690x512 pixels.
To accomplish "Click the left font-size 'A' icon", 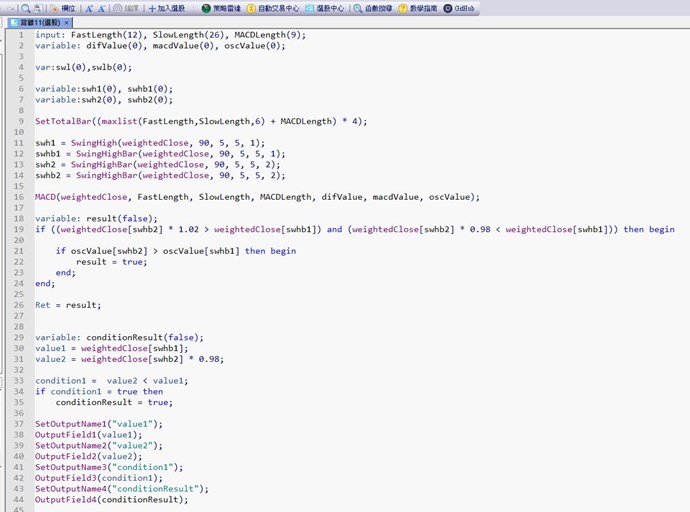I will [x=88, y=8].
